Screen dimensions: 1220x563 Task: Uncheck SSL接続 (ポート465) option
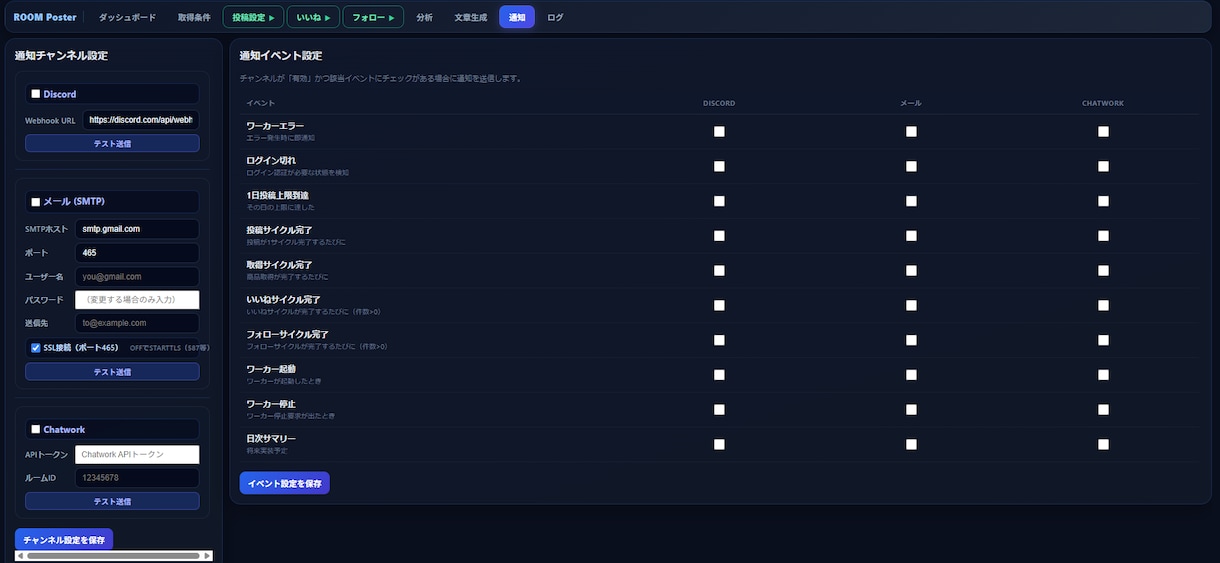coord(36,348)
